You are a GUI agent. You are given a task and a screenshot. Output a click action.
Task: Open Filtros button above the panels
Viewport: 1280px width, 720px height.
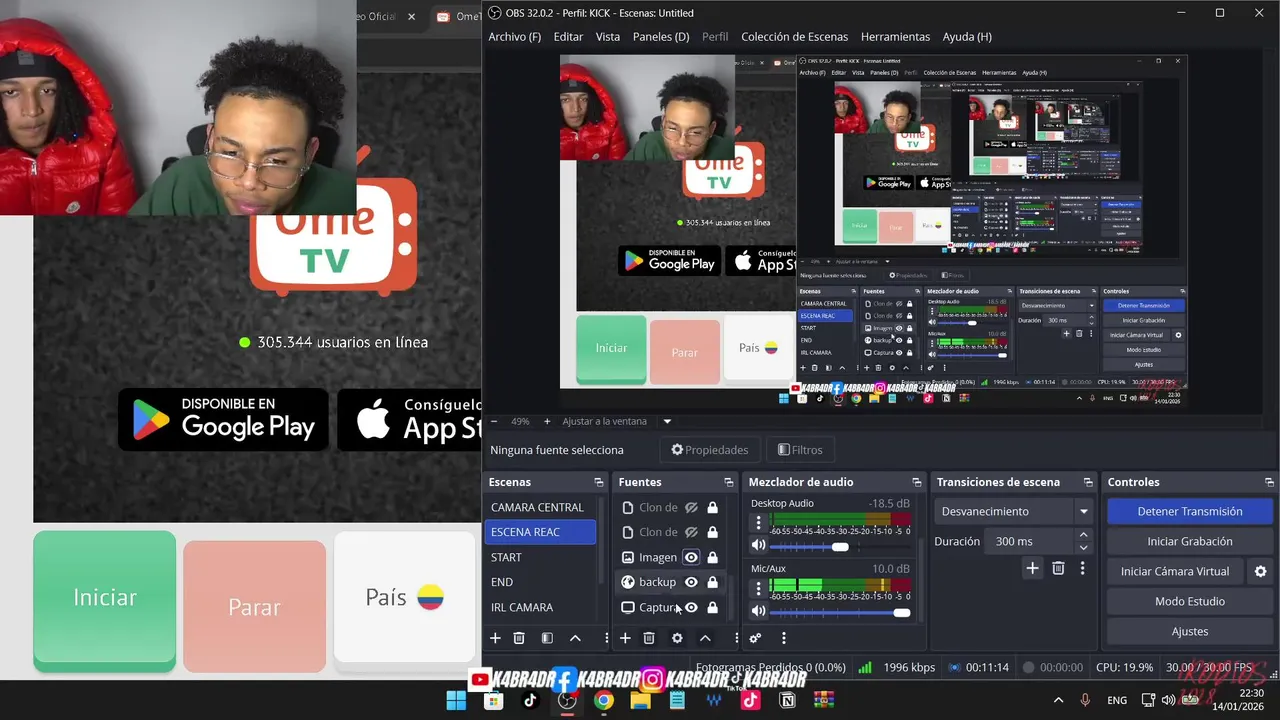point(799,450)
